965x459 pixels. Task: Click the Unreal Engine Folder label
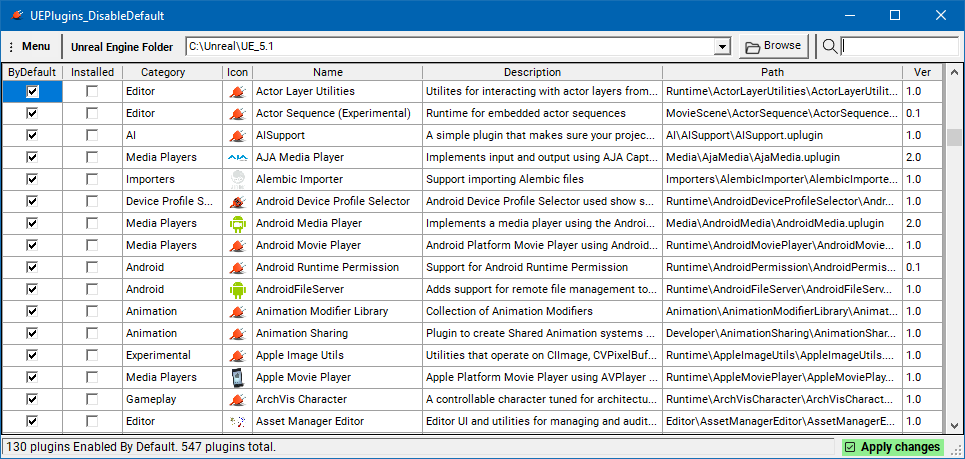point(122,47)
